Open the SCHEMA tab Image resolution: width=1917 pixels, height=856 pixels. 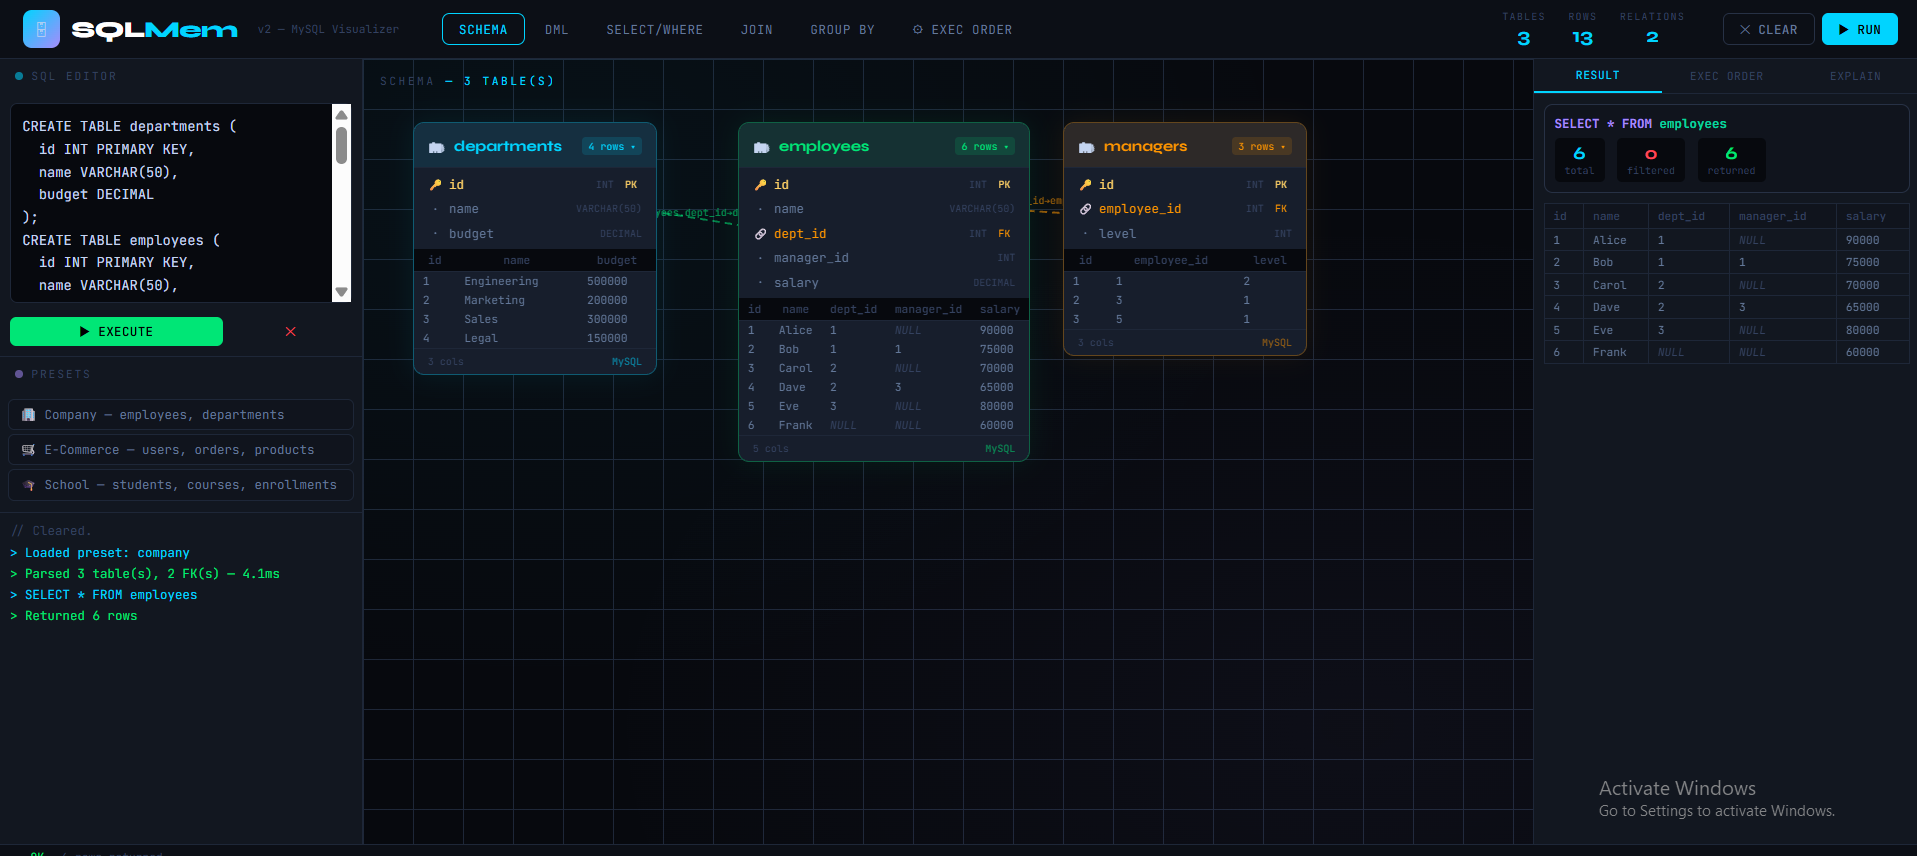[483, 30]
